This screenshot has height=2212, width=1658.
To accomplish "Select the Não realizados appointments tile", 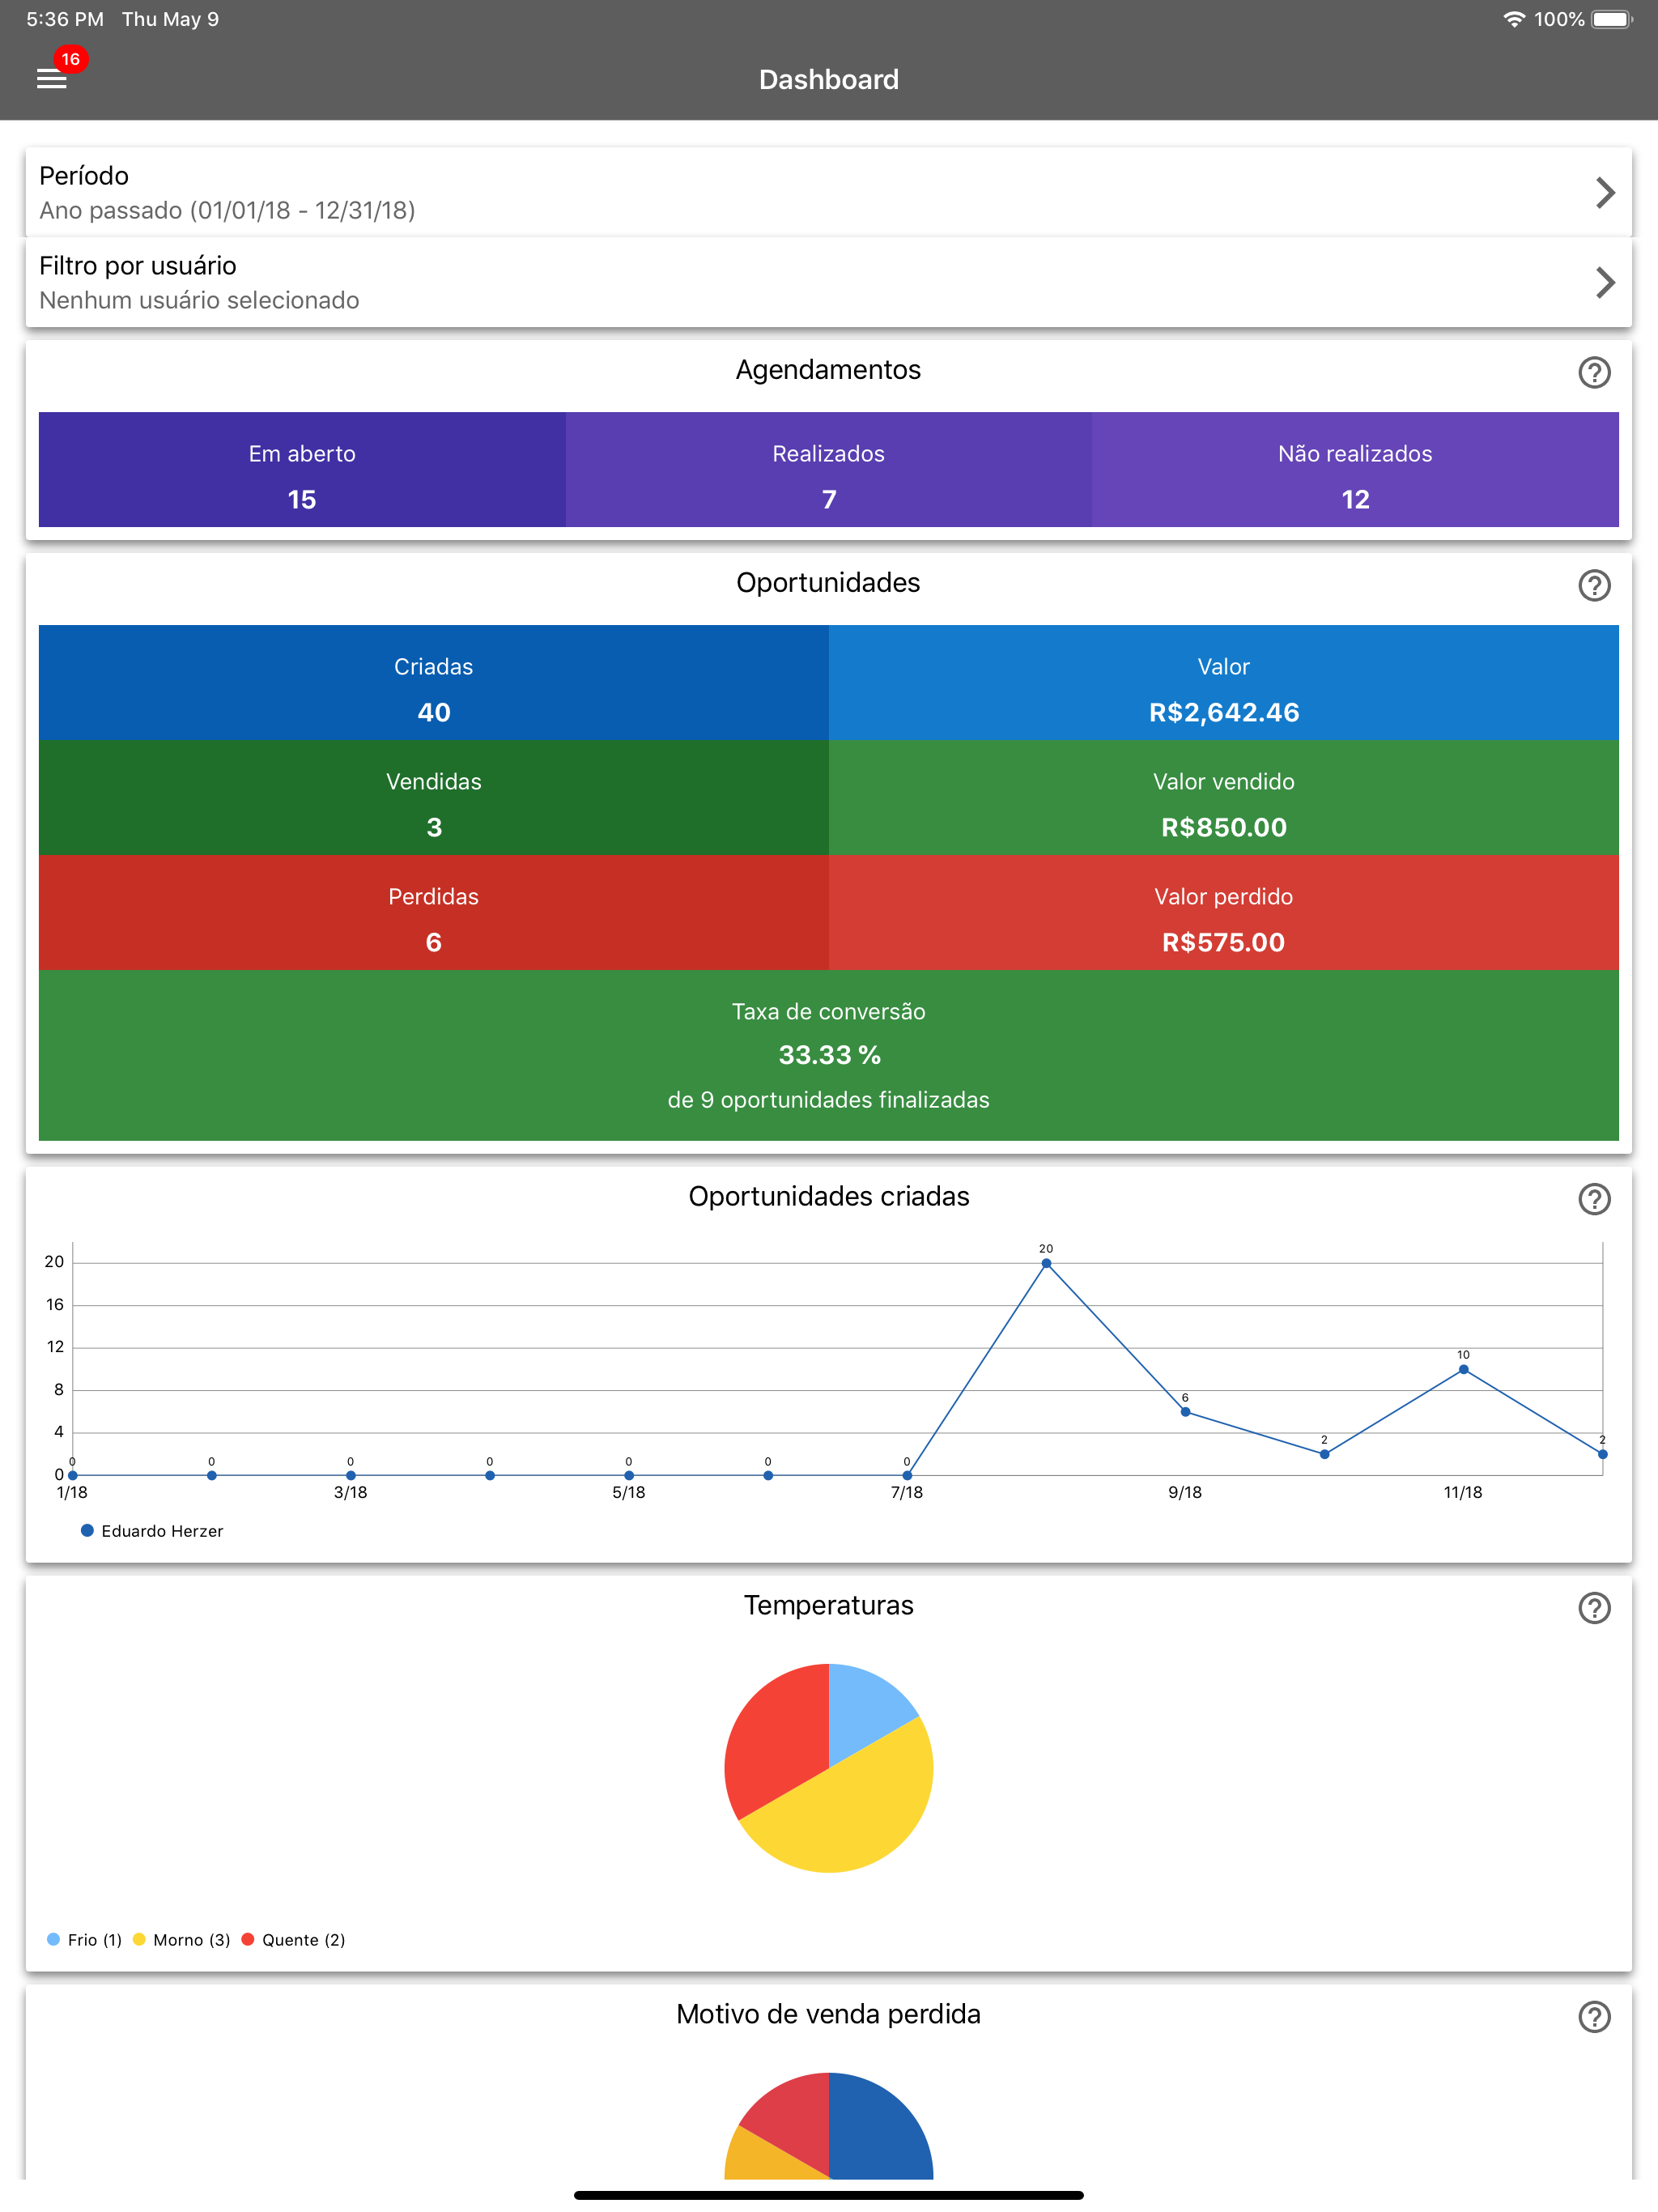I will (x=1355, y=469).
